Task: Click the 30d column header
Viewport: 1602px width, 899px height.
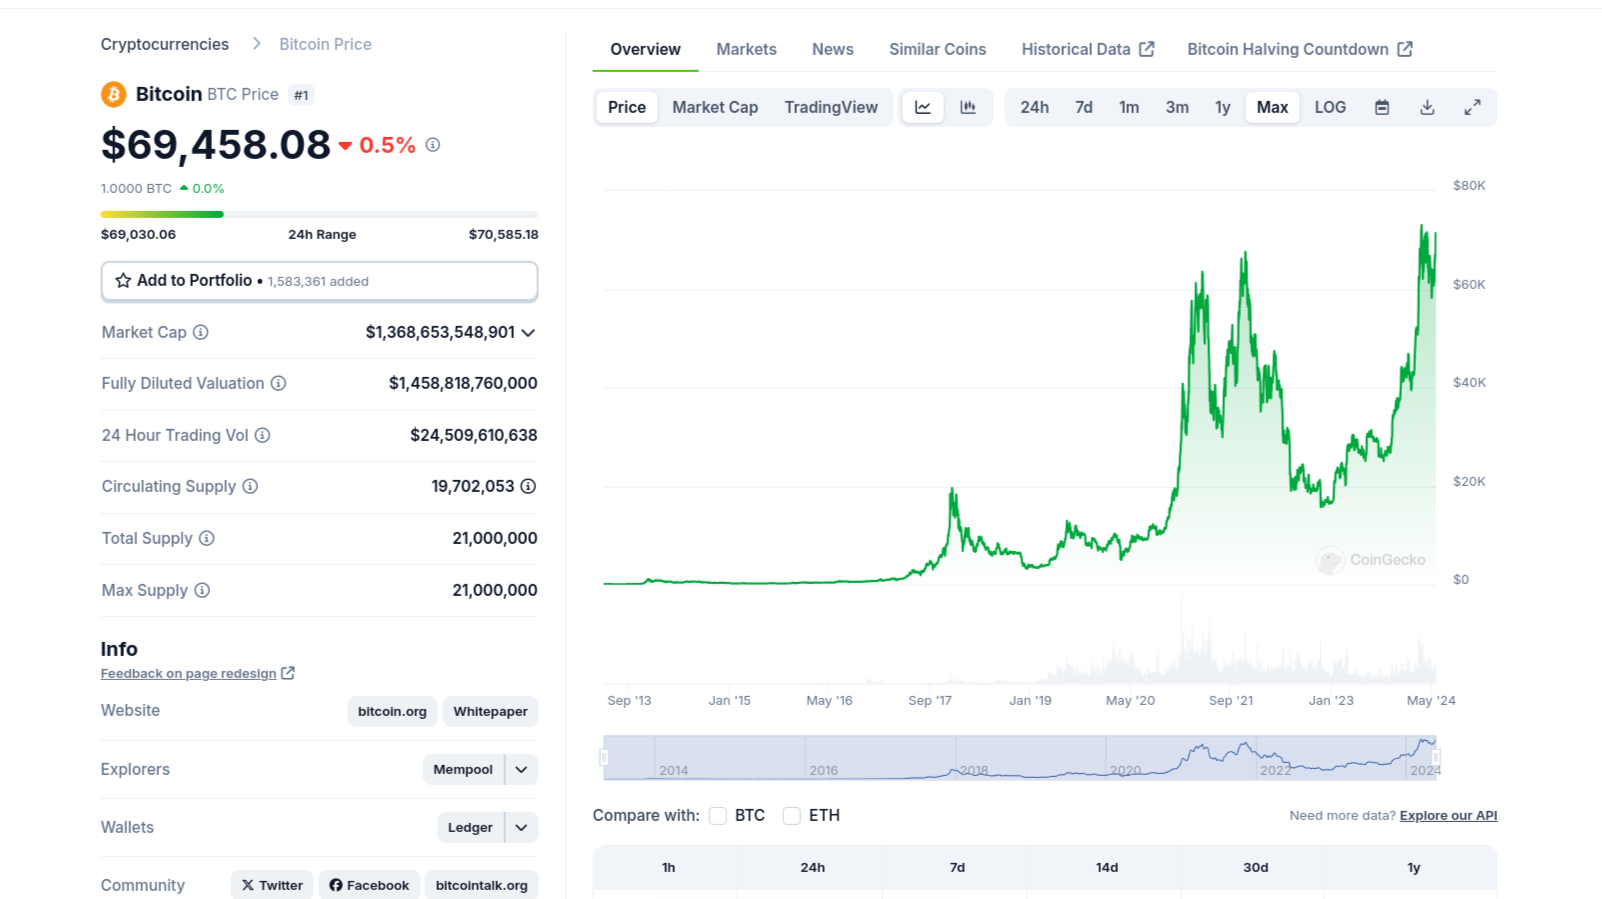Action: pyautogui.click(x=1256, y=868)
